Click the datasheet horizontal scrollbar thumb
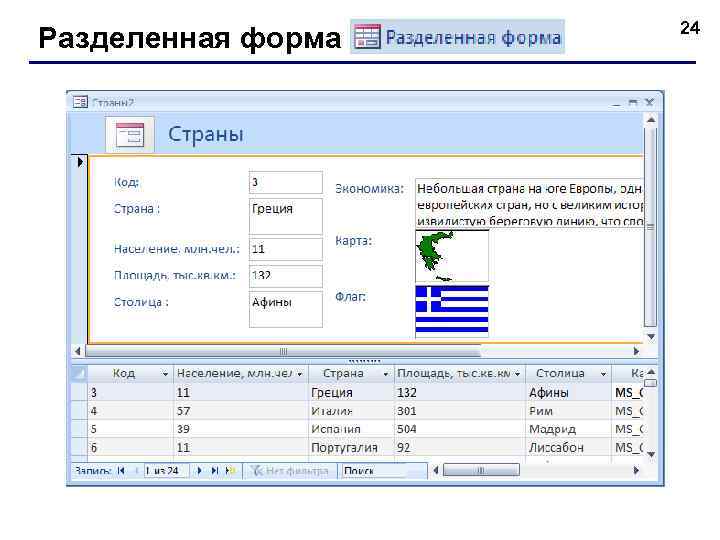The height and width of the screenshot is (540, 720). pyautogui.click(x=481, y=470)
